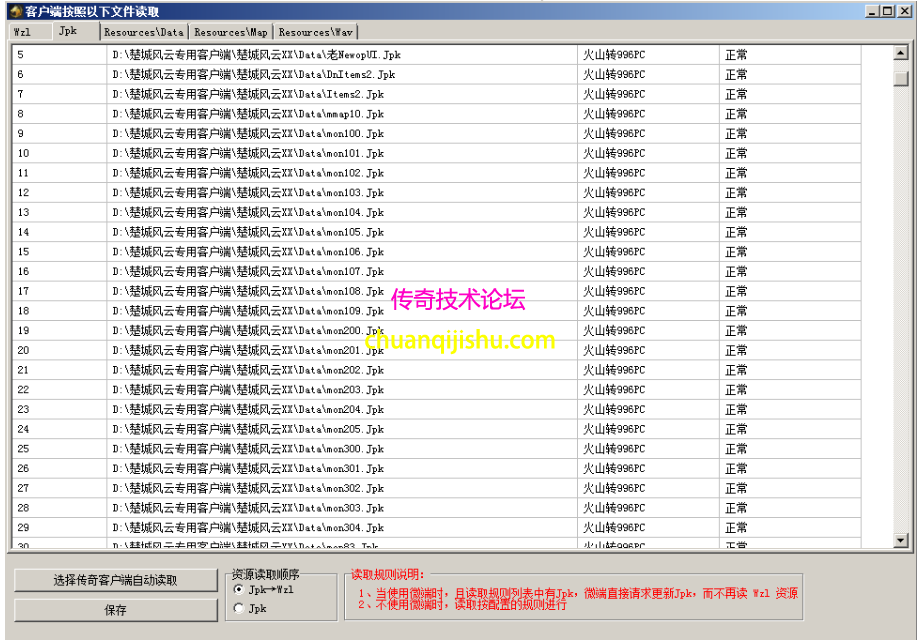Click the scrollbar up arrow
This screenshot has height=640, width=917.
pyautogui.click(x=901, y=54)
